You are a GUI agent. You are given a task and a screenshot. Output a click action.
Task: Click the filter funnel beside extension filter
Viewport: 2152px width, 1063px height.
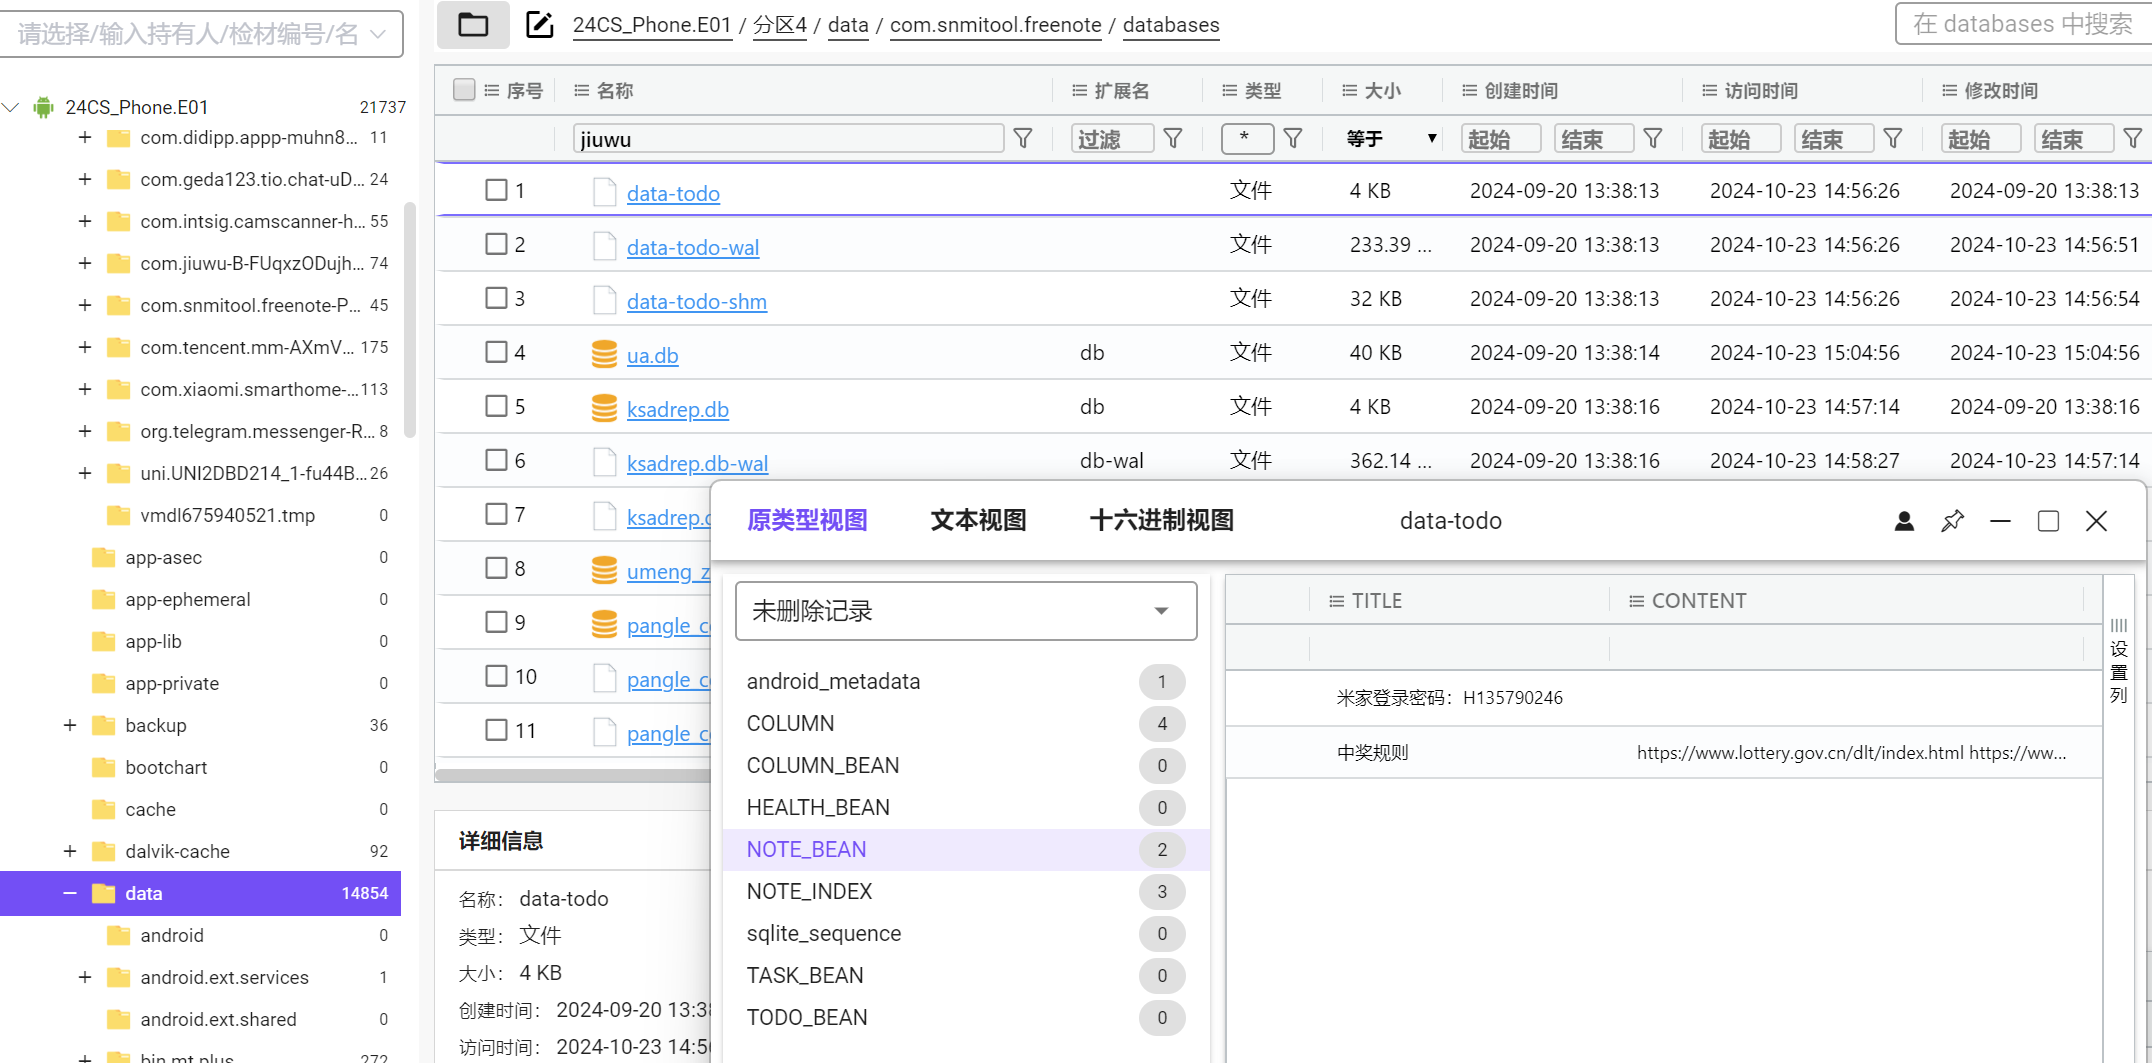coord(1173,139)
